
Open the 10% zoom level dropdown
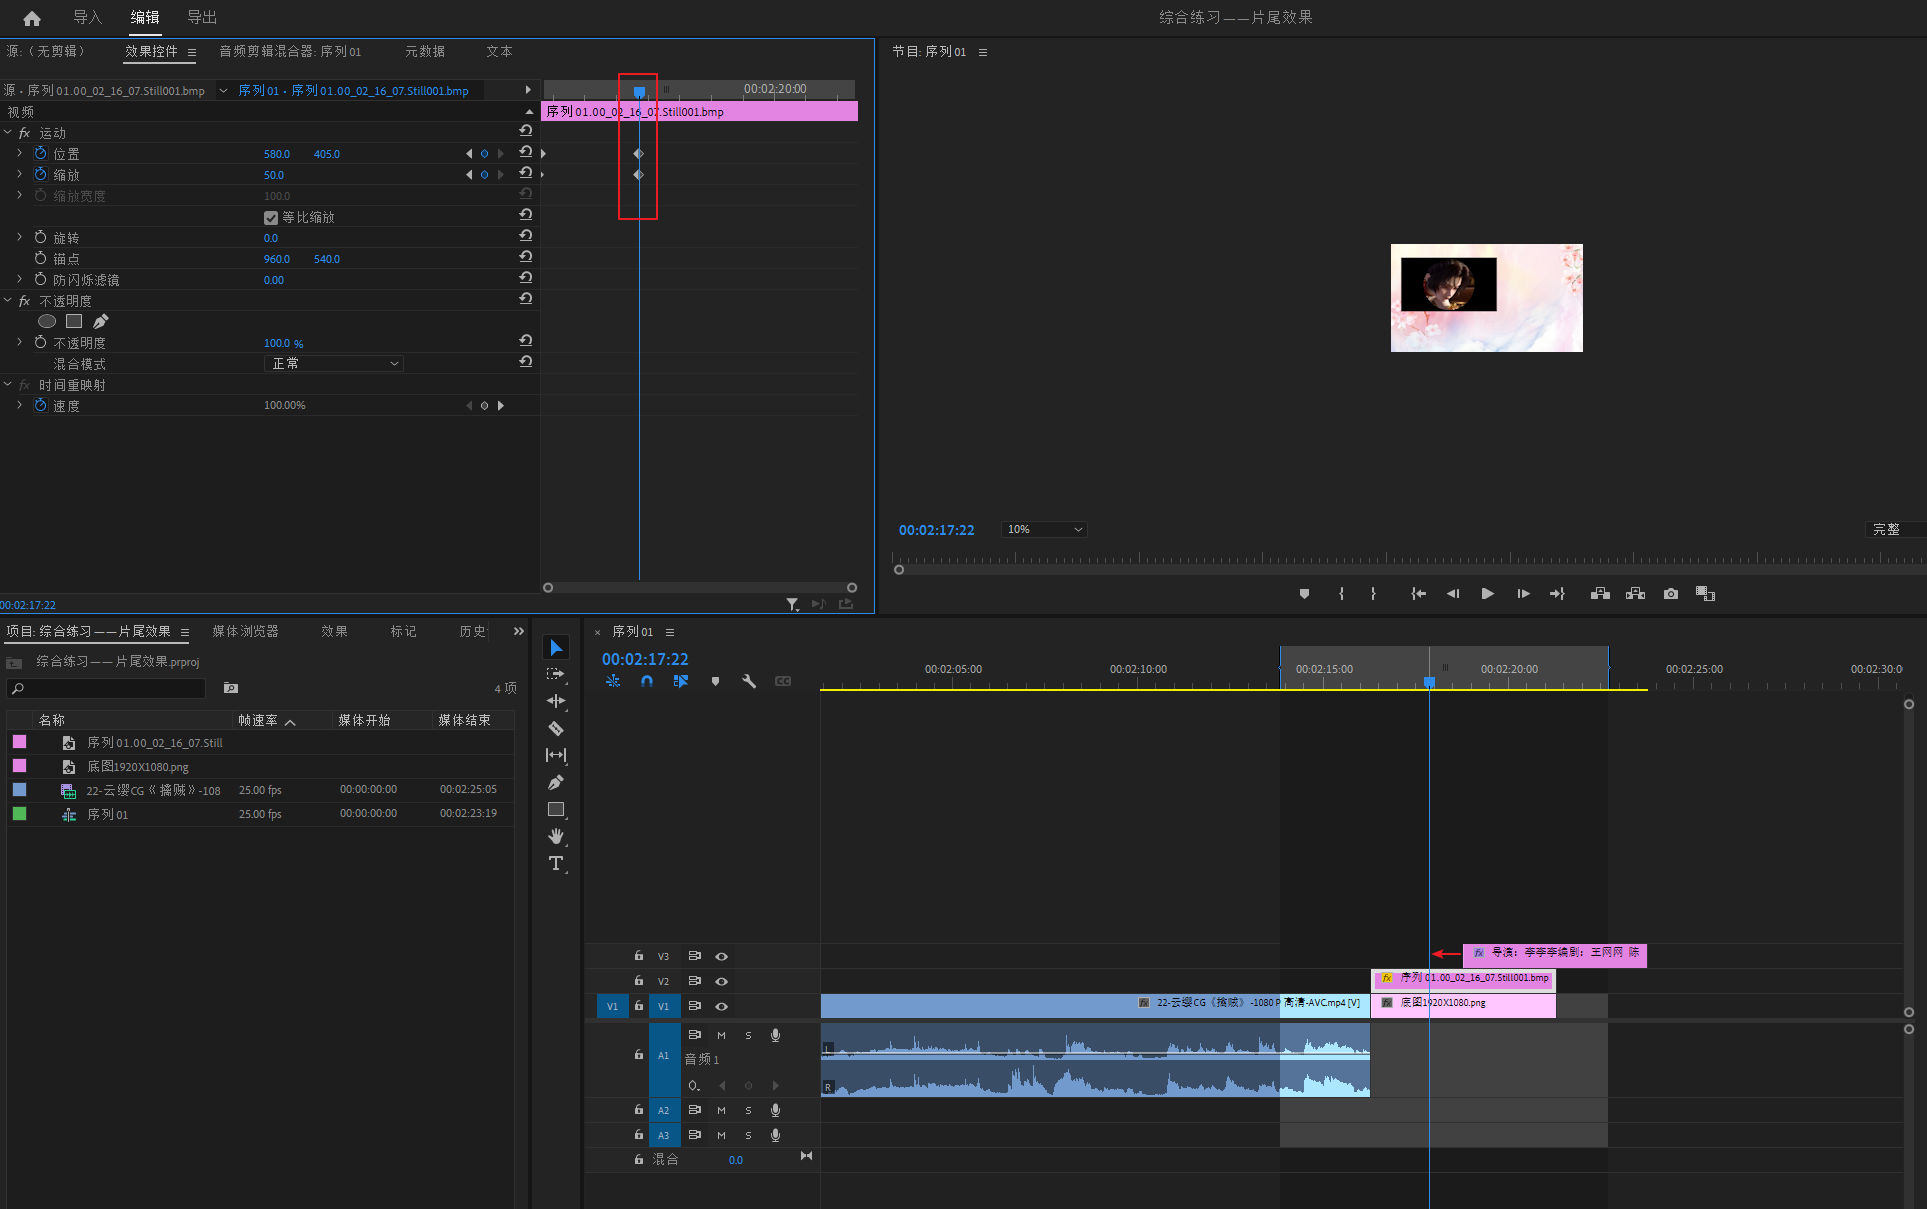1043,530
